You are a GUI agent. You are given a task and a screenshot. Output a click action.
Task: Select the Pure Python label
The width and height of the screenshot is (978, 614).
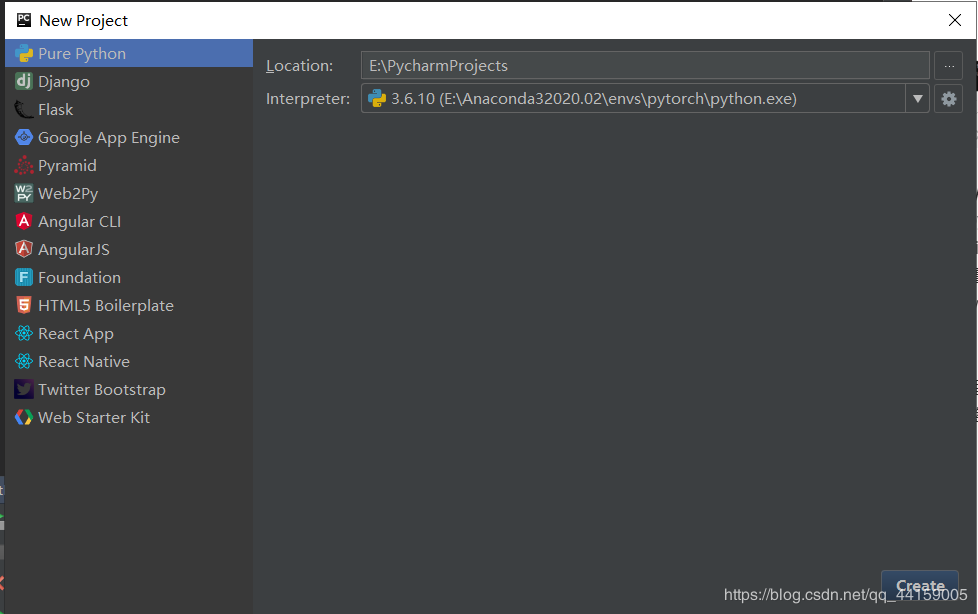82,54
